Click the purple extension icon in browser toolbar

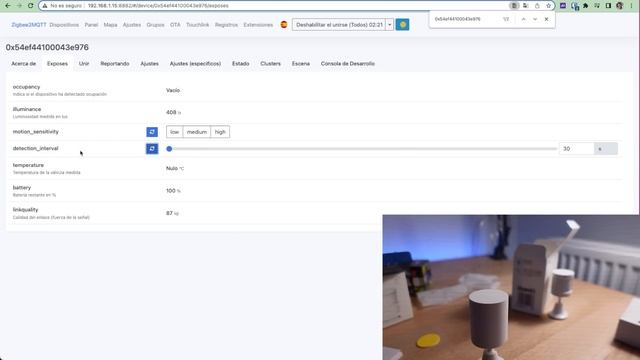563,6
